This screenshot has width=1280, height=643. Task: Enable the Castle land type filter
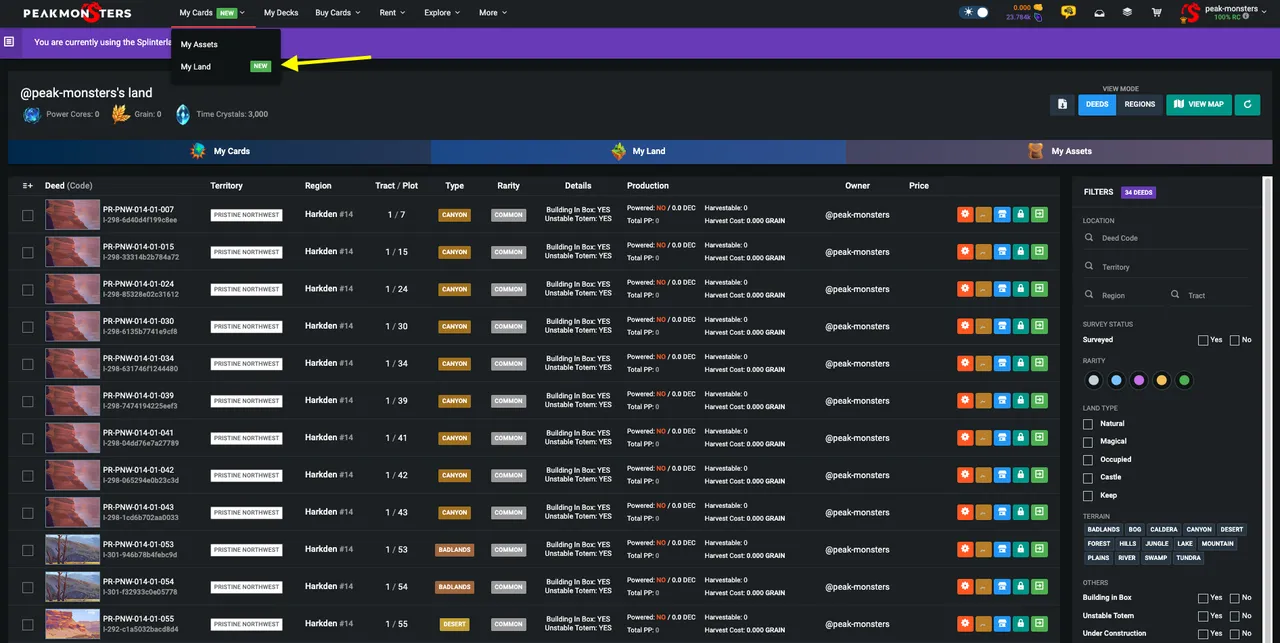[1088, 478]
